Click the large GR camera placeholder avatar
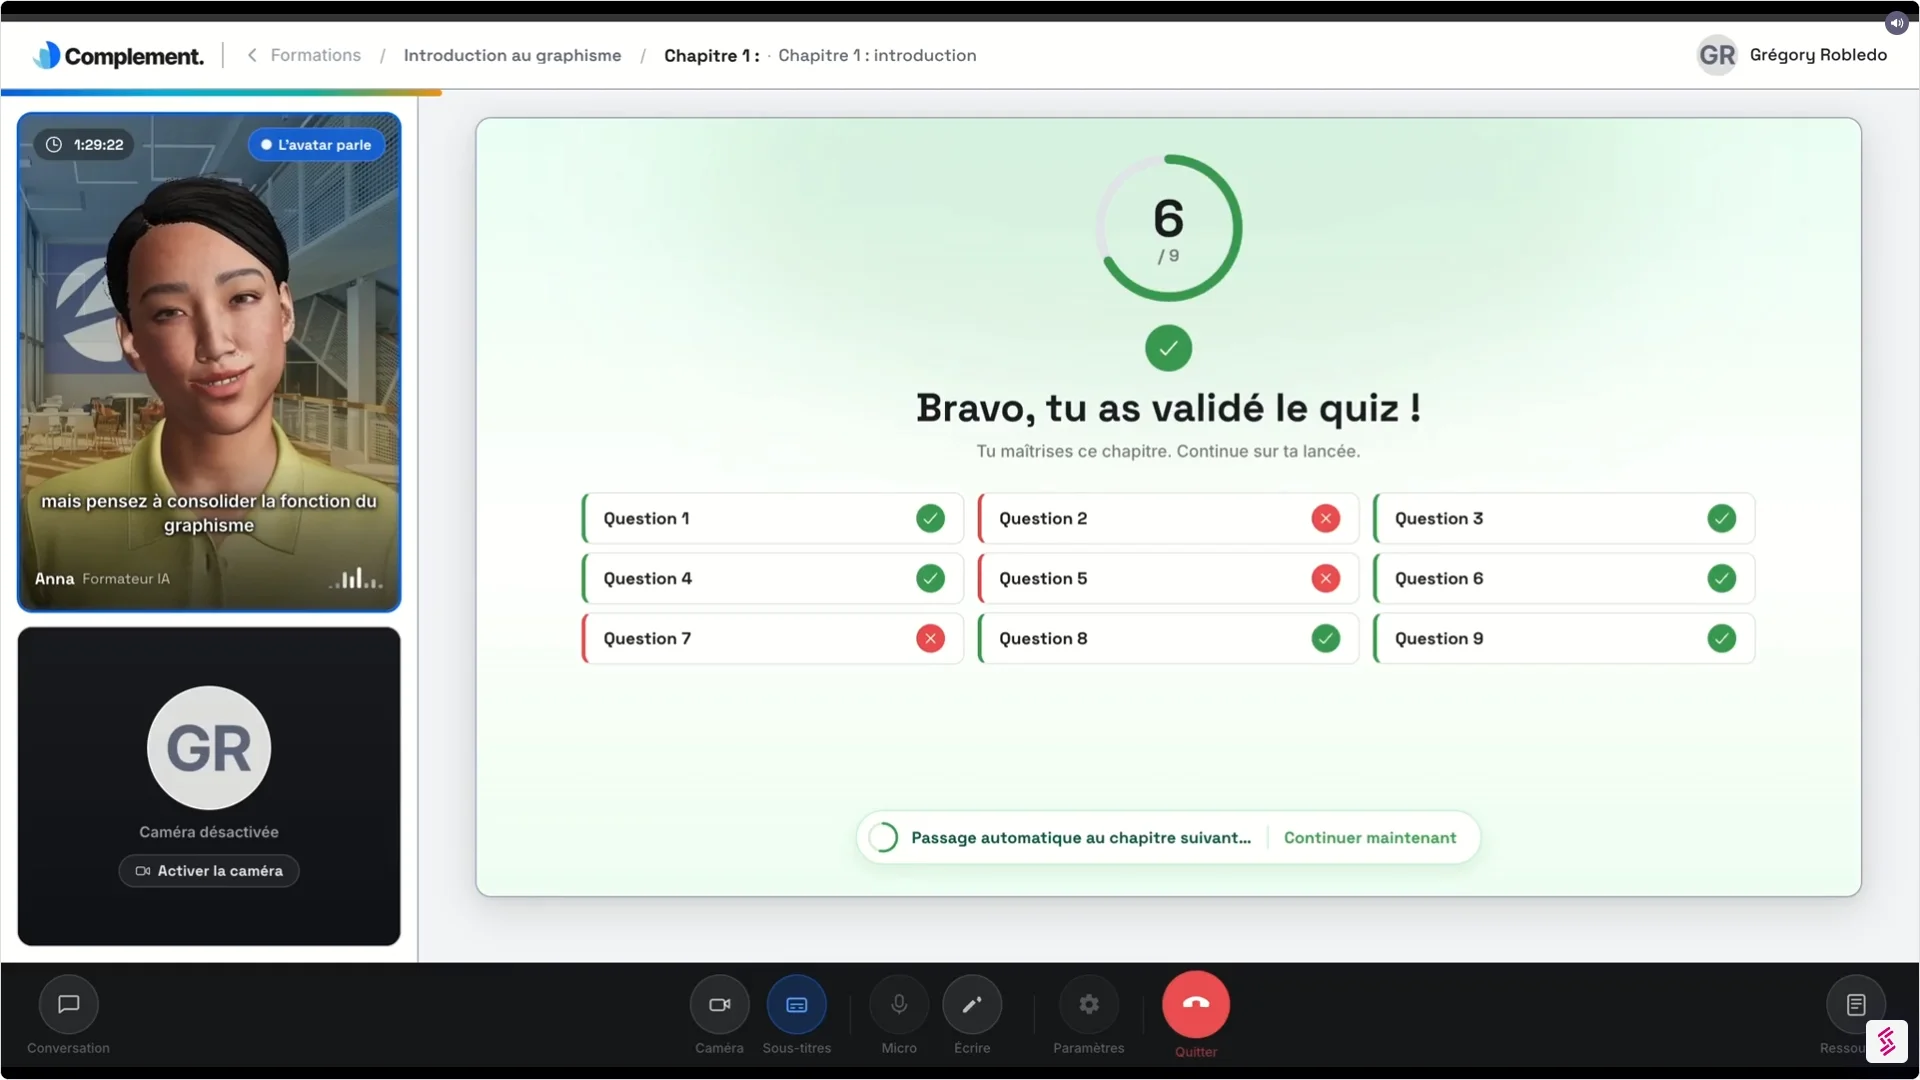 coord(209,748)
